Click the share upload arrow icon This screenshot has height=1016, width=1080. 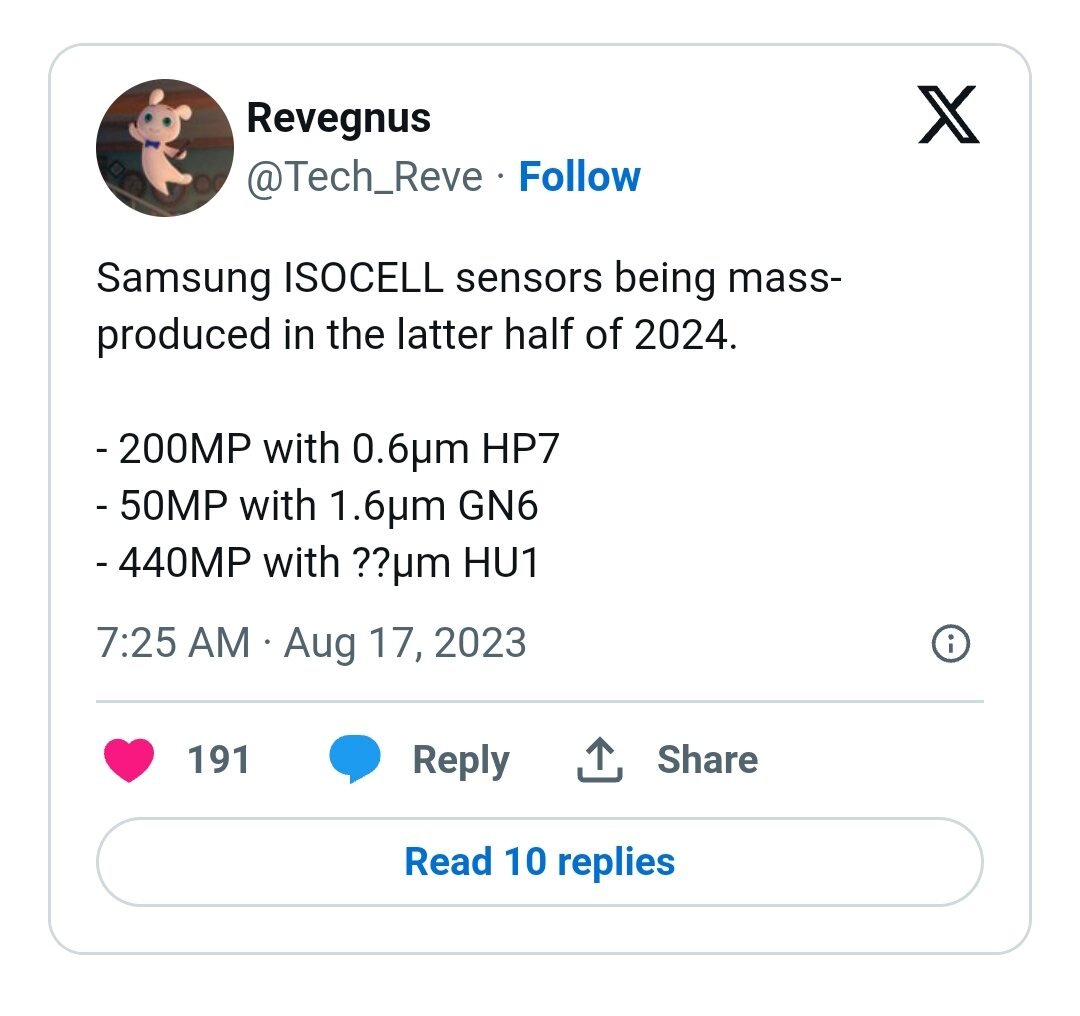pos(600,761)
